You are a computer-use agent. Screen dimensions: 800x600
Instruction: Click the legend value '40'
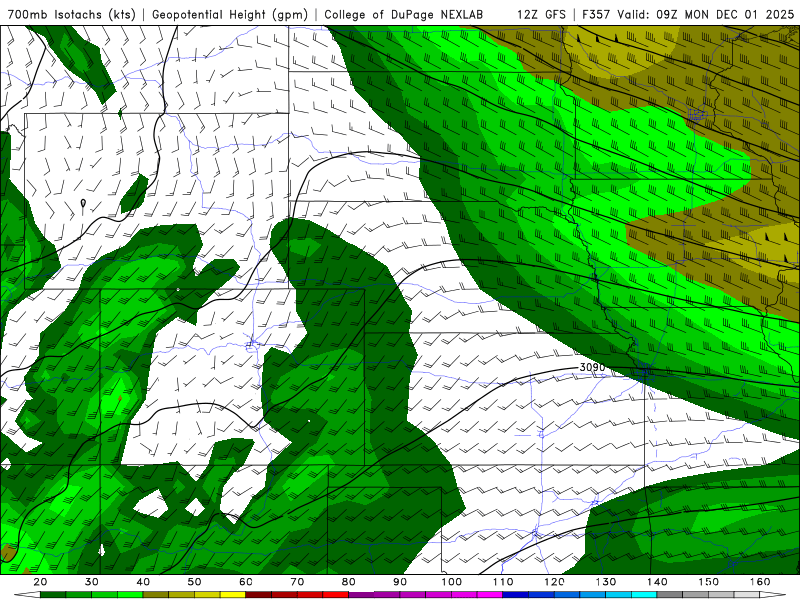pyautogui.click(x=143, y=582)
